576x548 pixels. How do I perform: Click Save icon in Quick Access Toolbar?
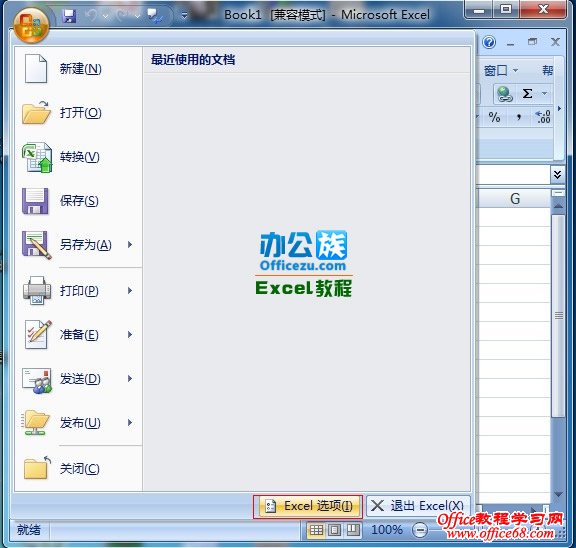pos(69,16)
